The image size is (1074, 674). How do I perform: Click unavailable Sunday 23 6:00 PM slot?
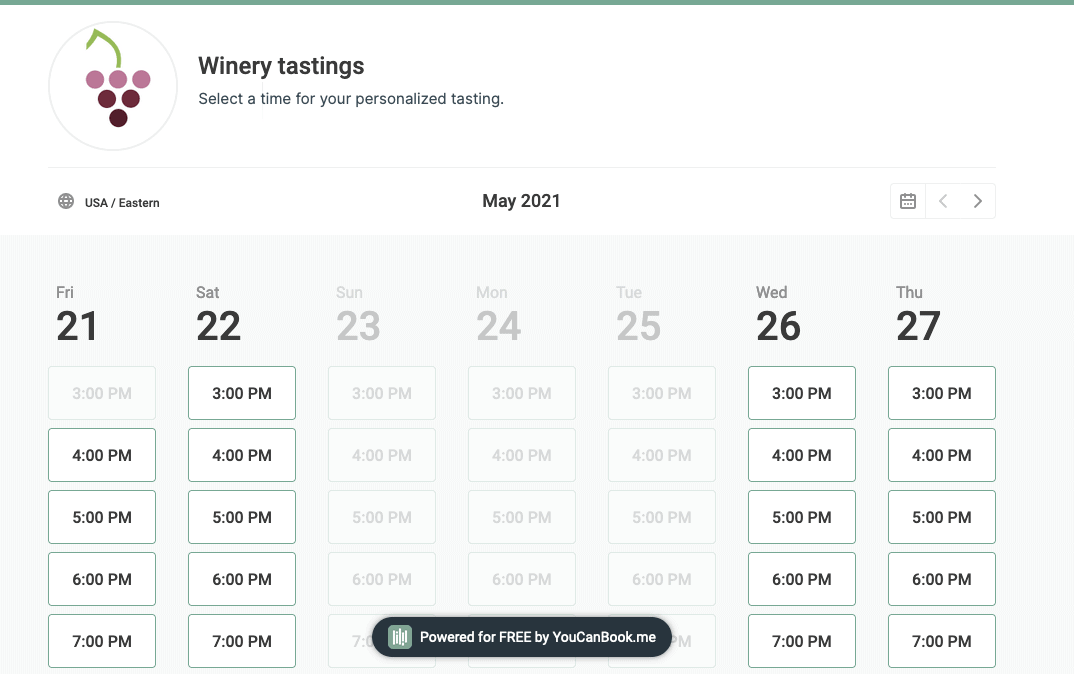382,579
